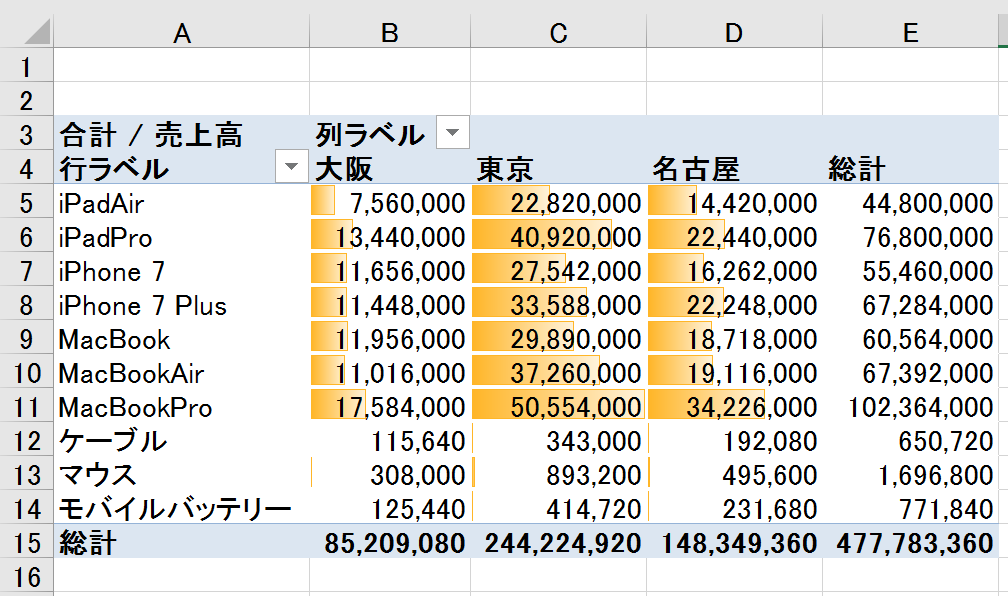This screenshot has width=1008, height=596.
Task: Click the cell showing 67,392,000
Action: coord(910,372)
